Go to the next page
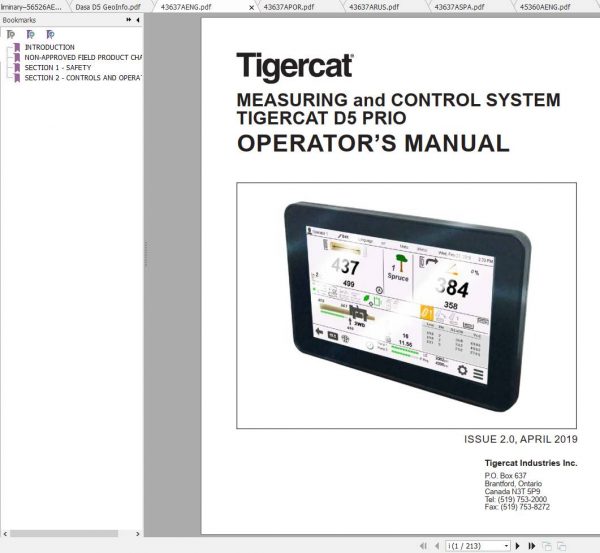 518,546
